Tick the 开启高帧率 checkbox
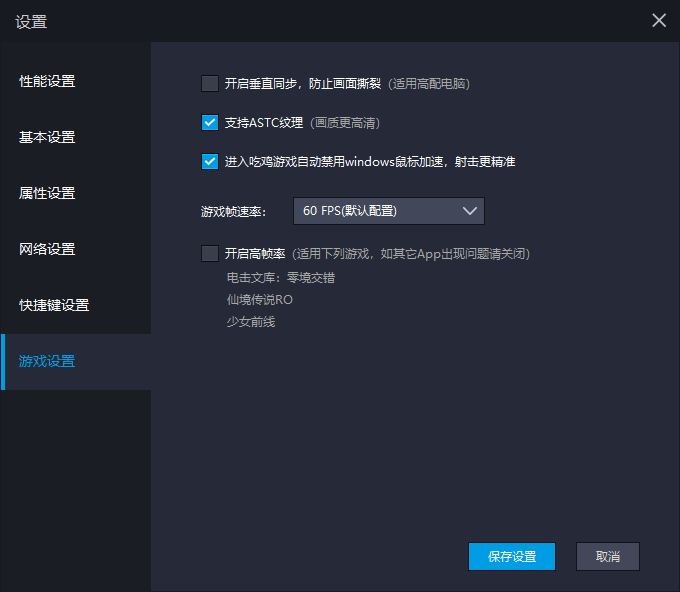The height and width of the screenshot is (592, 680). (x=210, y=254)
